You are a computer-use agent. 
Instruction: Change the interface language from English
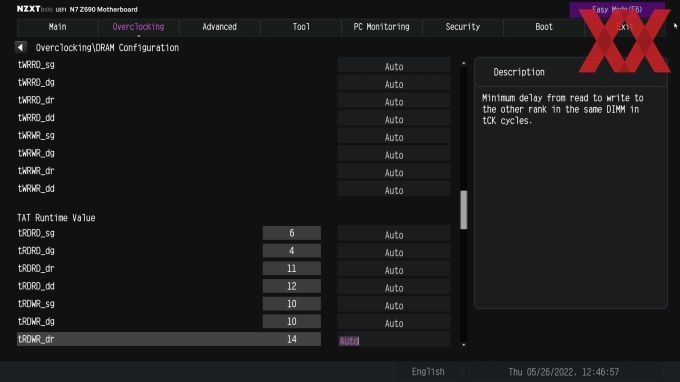point(428,372)
